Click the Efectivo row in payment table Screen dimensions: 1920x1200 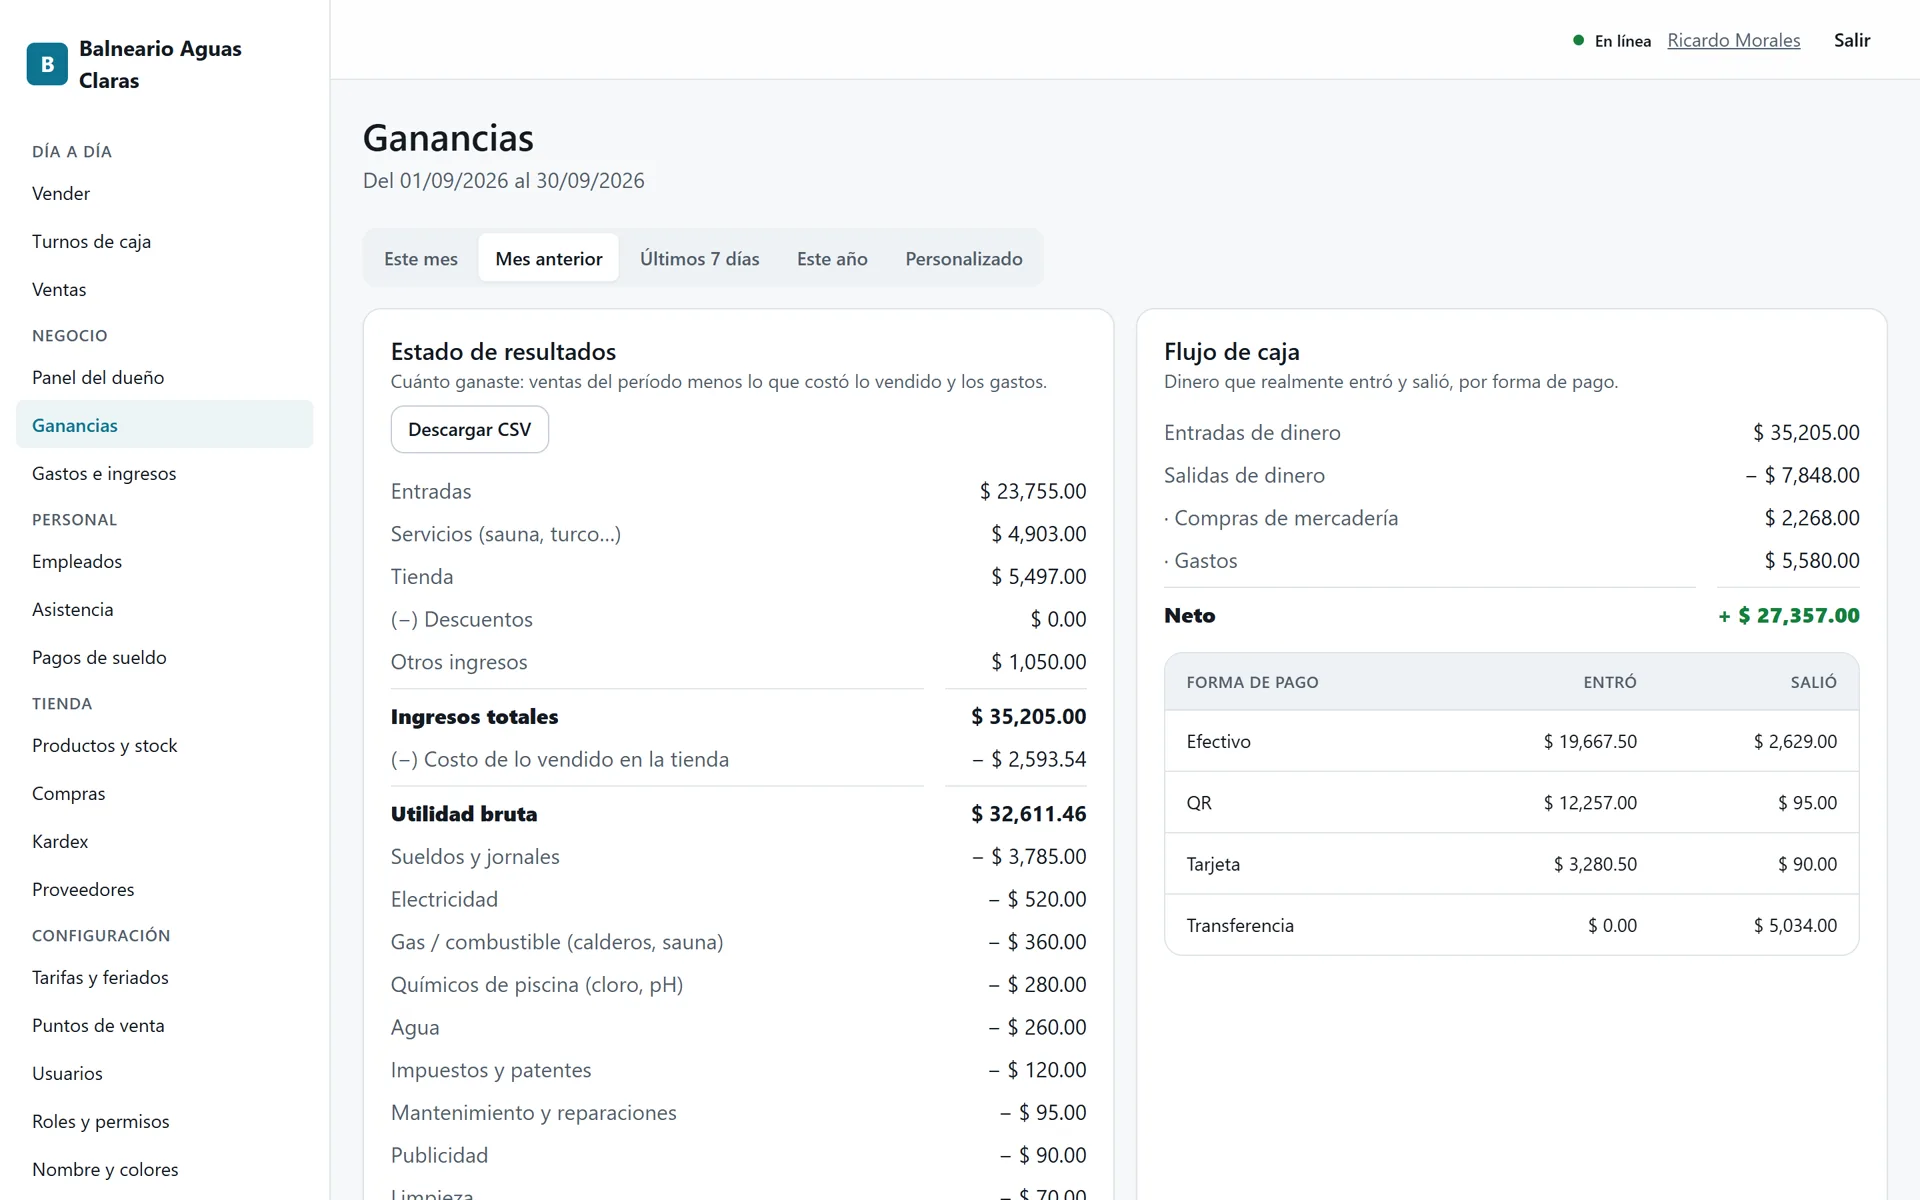coord(1512,742)
